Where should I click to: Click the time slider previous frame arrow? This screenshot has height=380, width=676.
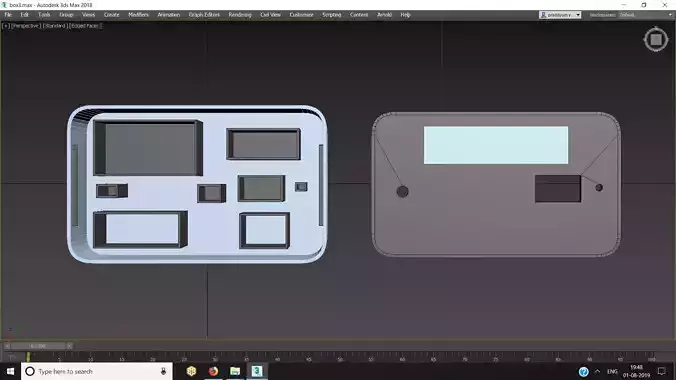[x=7, y=346]
